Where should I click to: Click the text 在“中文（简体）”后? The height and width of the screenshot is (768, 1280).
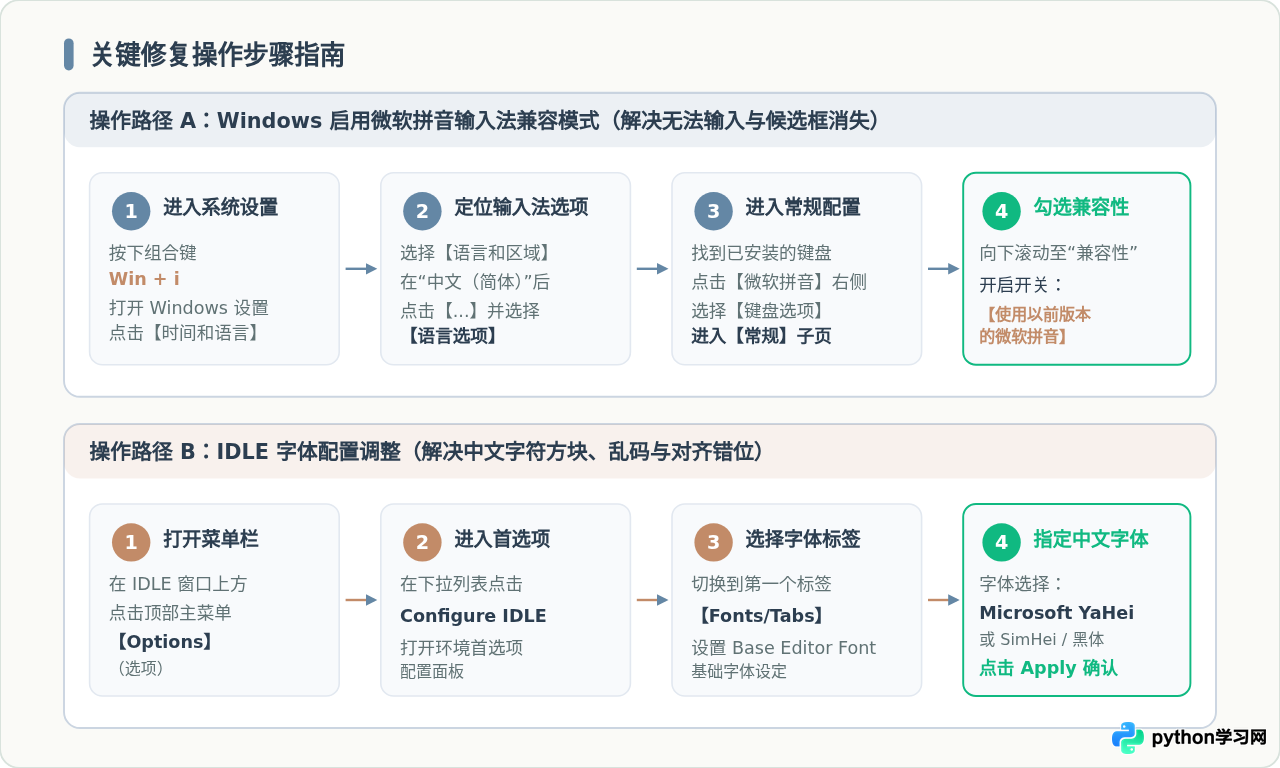point(475,282)
